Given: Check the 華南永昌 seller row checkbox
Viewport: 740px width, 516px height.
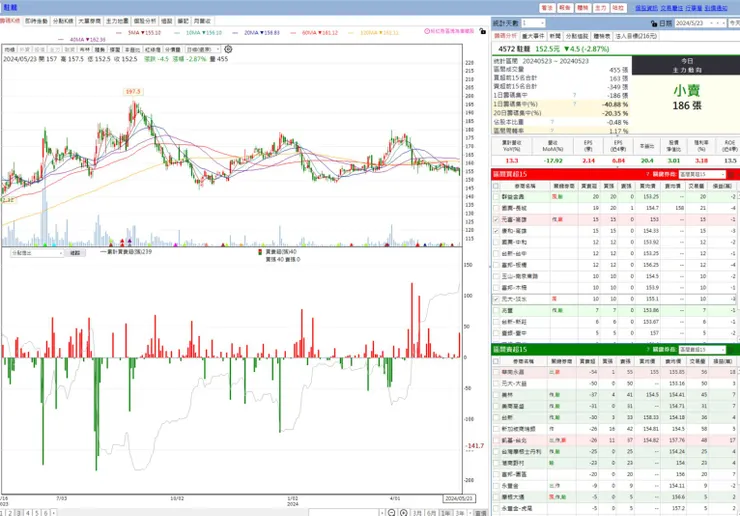Looking at the screenshot, I should [x=496, y=372].
